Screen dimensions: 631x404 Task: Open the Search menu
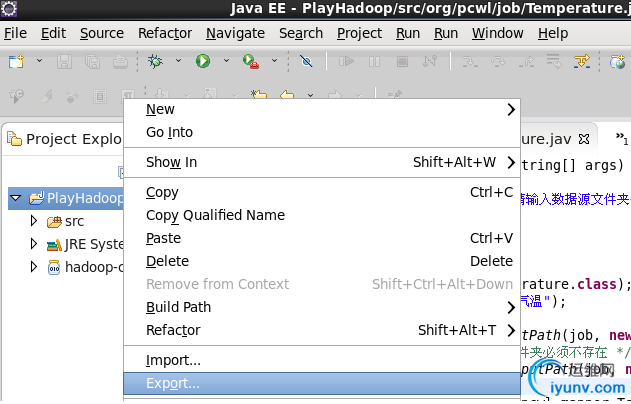tap(301, 33)
